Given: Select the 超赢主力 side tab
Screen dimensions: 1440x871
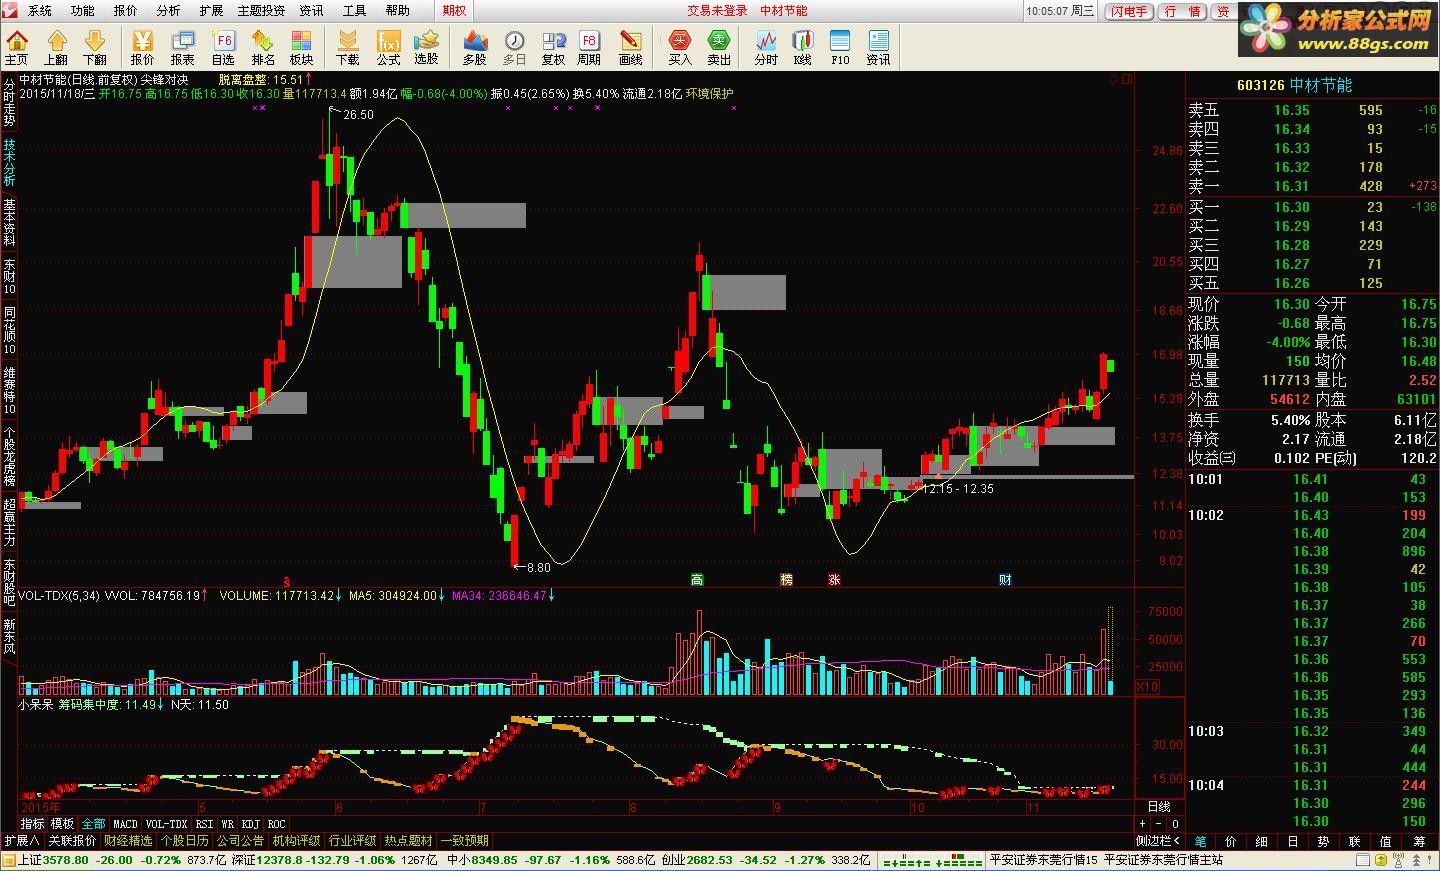Looking at the screenshot, I should 9,522.
